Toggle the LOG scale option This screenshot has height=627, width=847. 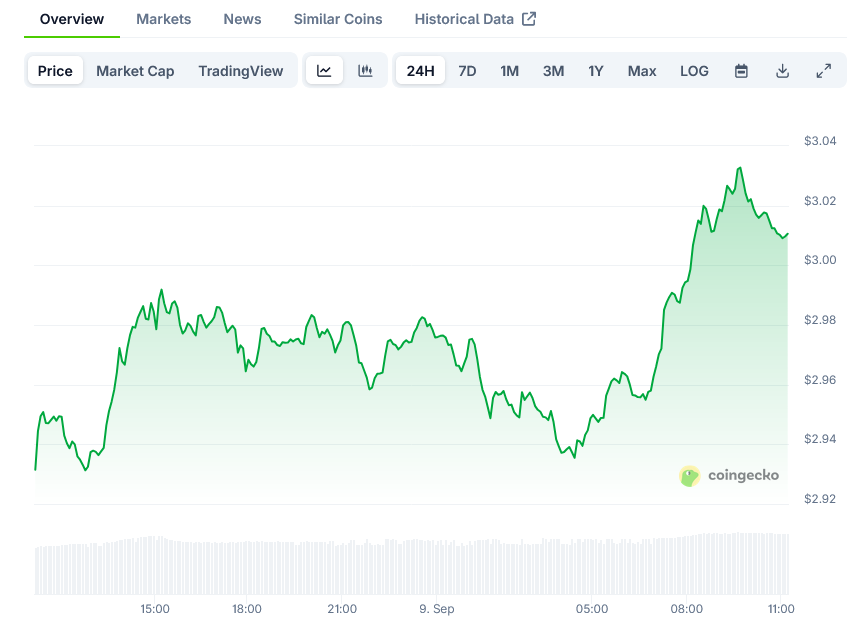(694, 71)
